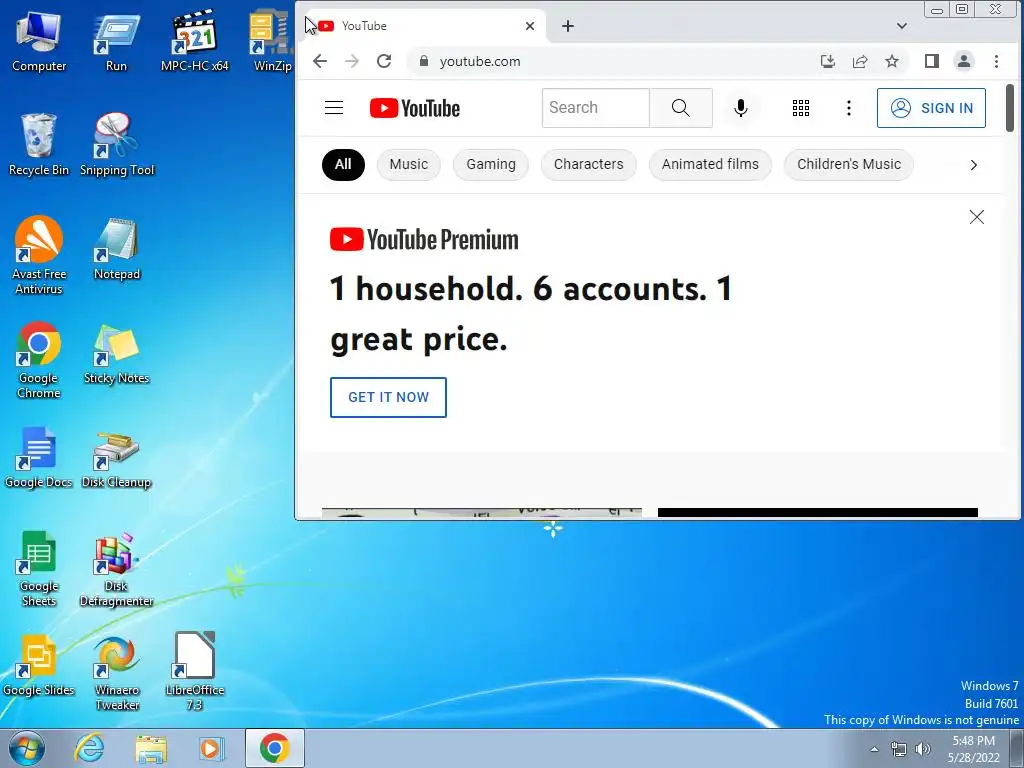Open Windows Start menu
The height and width of the screenshot is (768, 1024).
tap(26, 748)
